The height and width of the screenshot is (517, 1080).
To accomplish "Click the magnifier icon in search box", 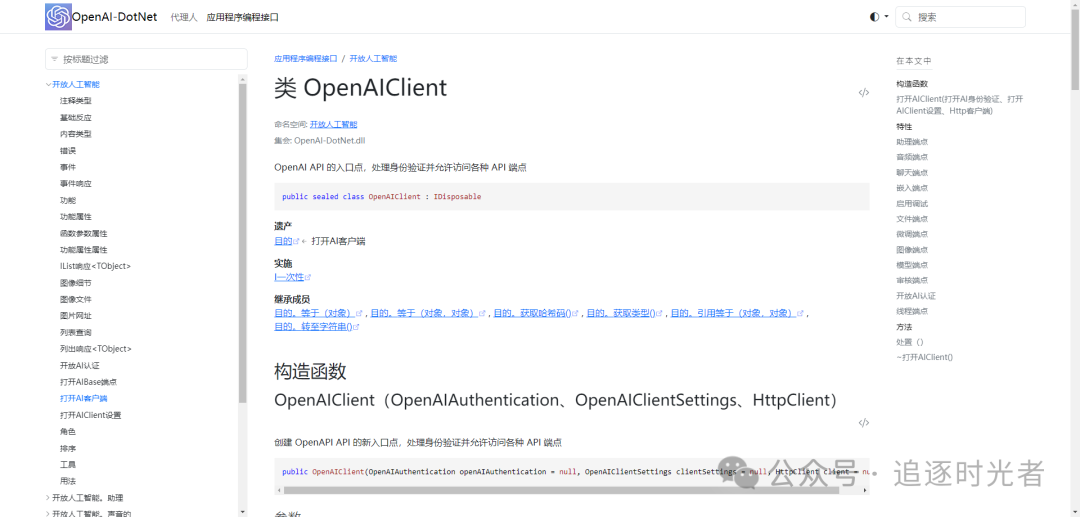I will (907, 17).
